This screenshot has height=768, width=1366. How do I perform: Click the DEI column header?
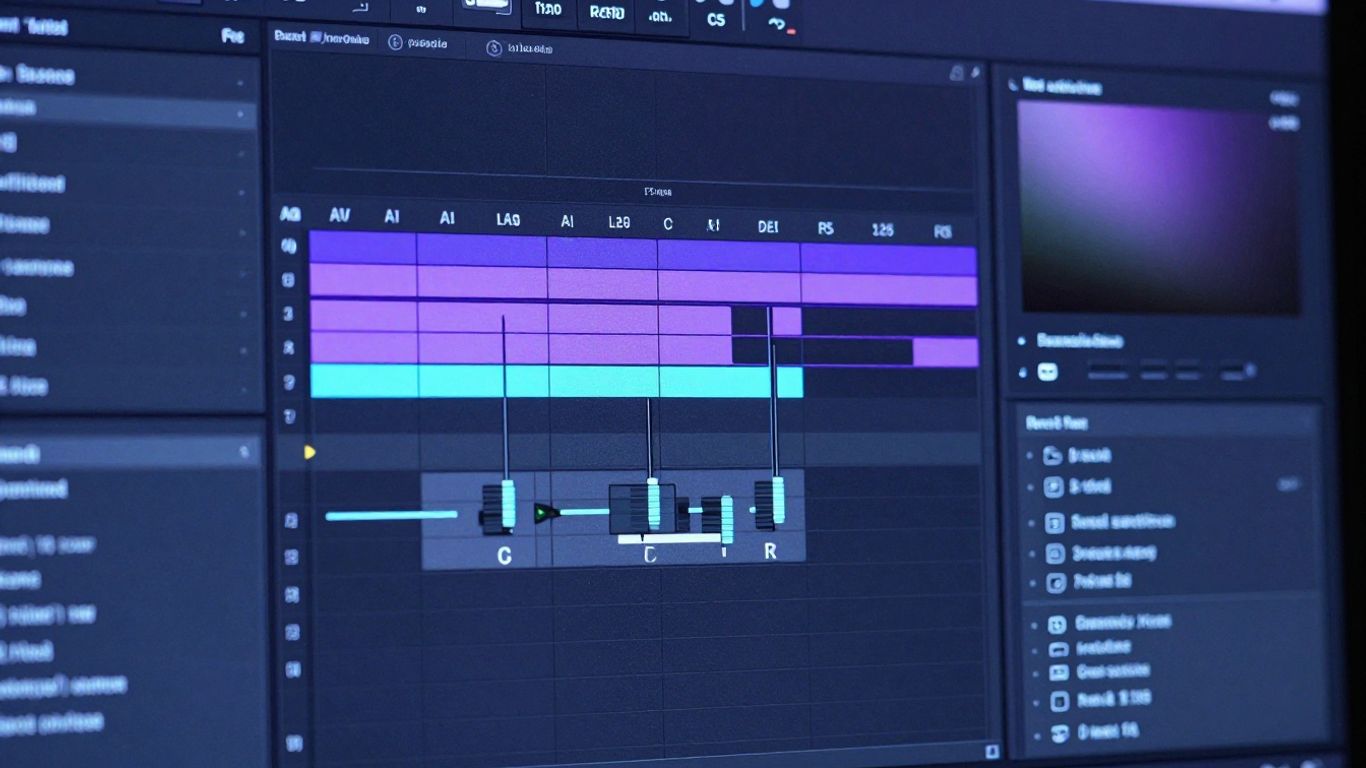pyautogui.click(x=768, y=227)
